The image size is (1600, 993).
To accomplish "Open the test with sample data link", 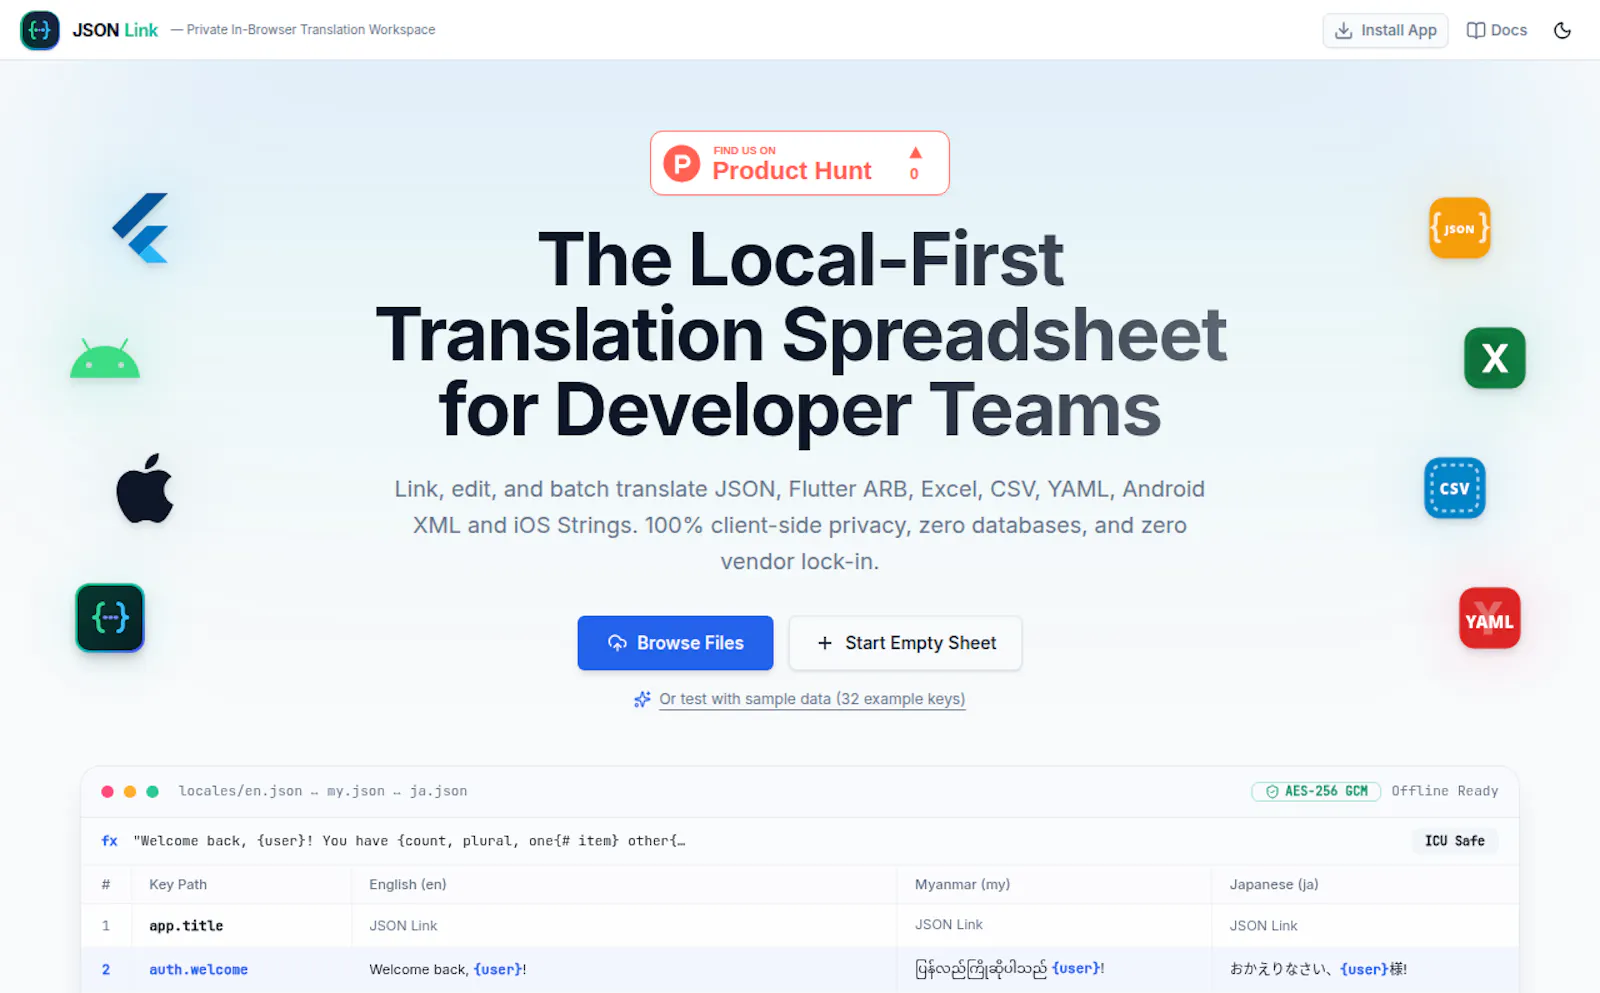I will (x=812, y=699).
